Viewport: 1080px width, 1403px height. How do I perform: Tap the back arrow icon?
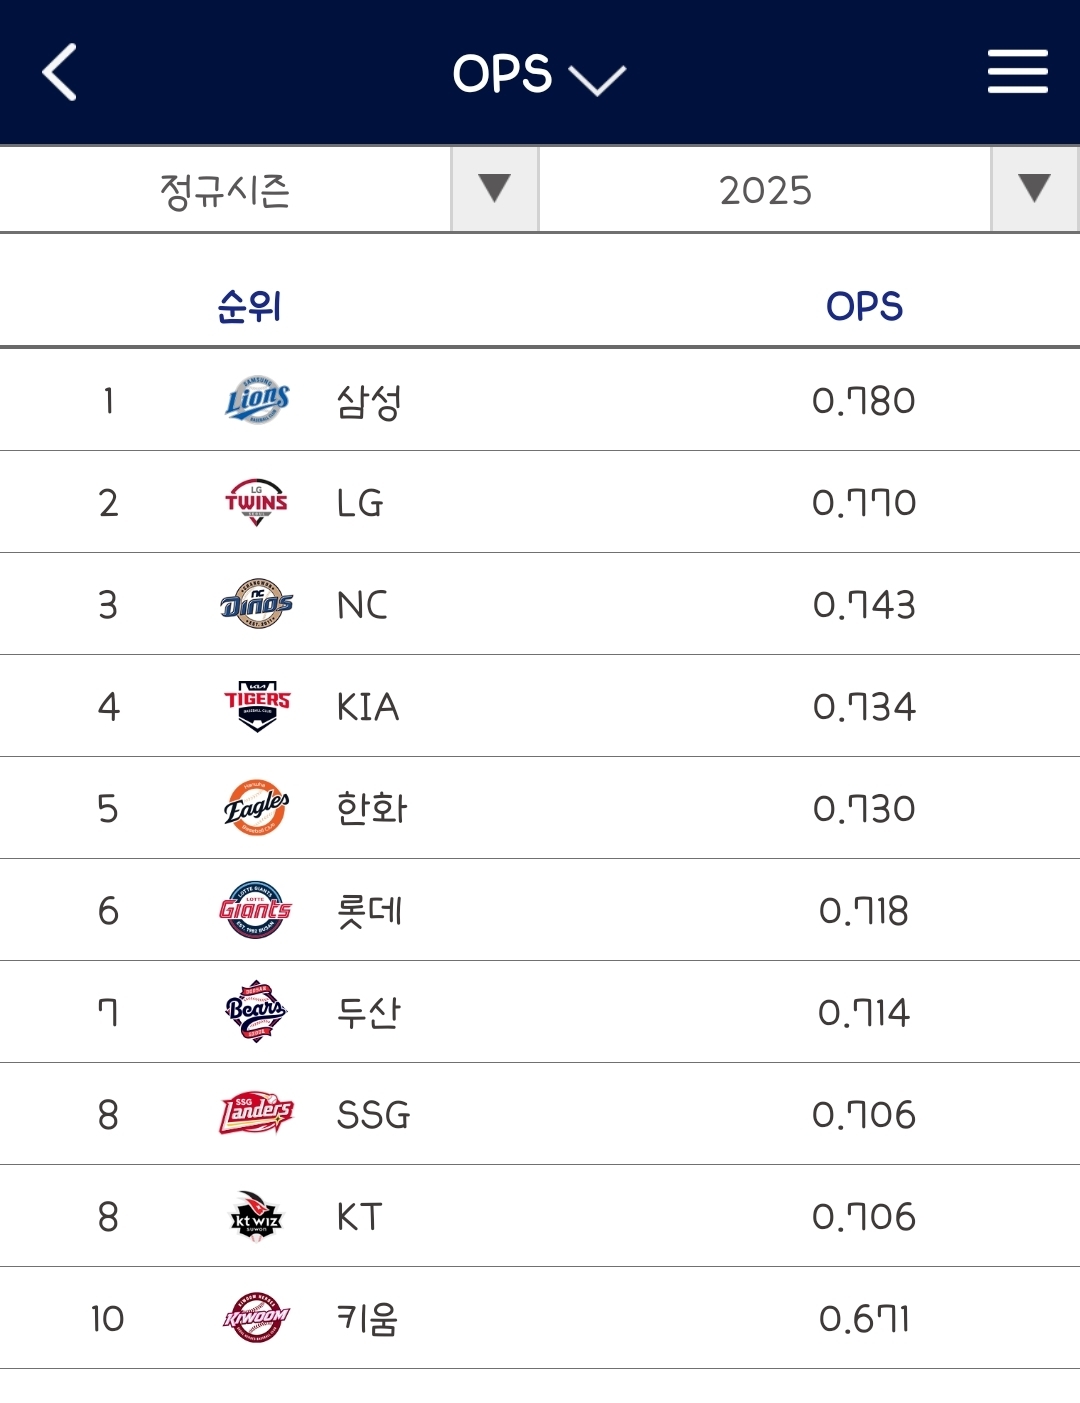click(x=60, y=73)
